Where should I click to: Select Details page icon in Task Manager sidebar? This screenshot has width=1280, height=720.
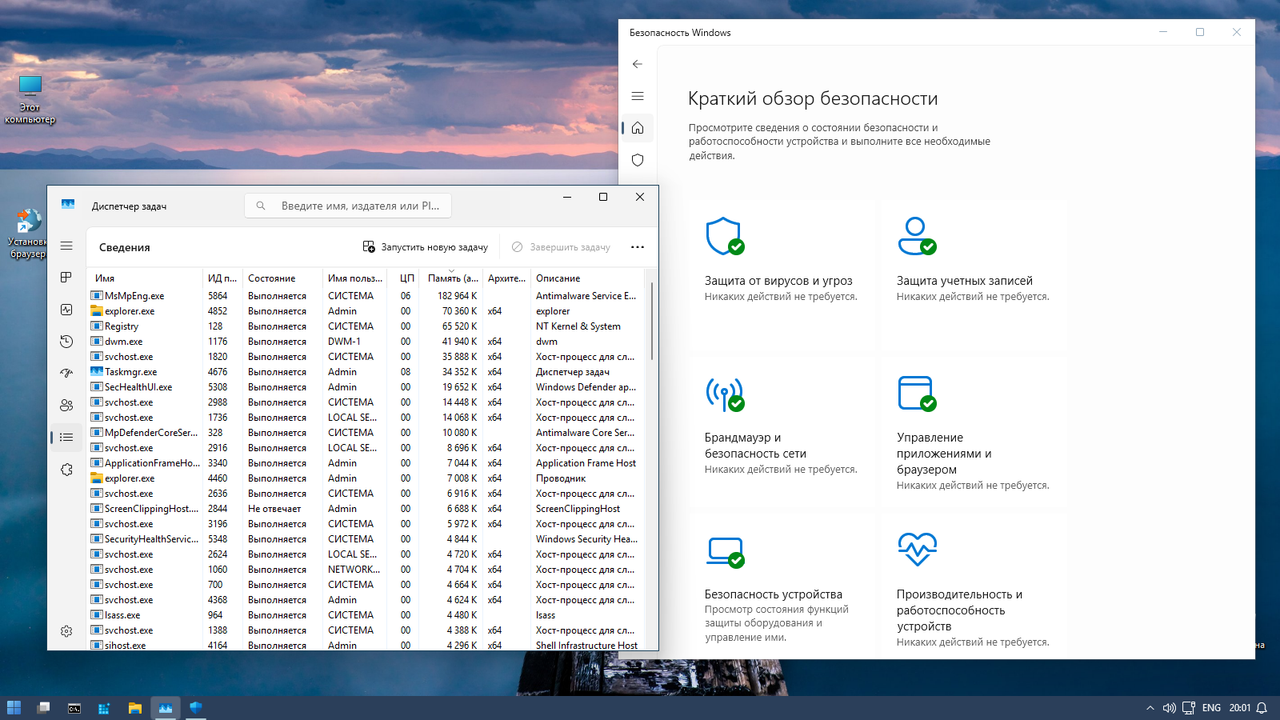pyautogui.click(x=66, y=437)
